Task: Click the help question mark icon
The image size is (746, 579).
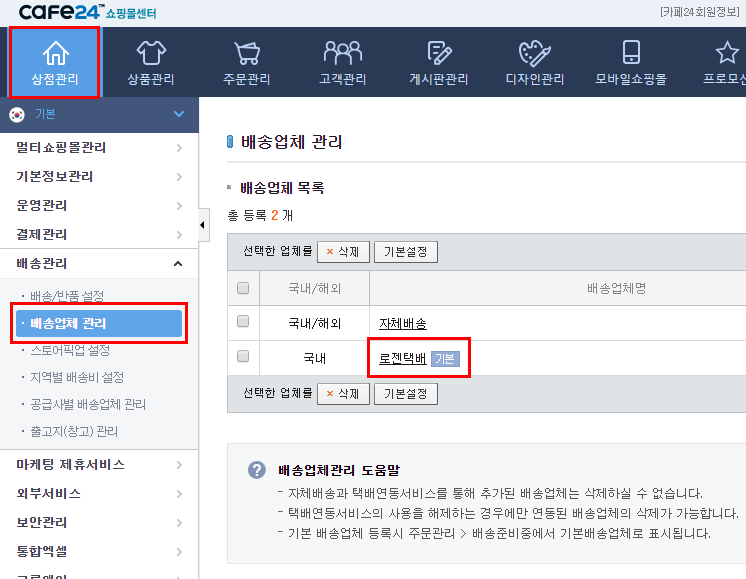Action: click(257, 470)
